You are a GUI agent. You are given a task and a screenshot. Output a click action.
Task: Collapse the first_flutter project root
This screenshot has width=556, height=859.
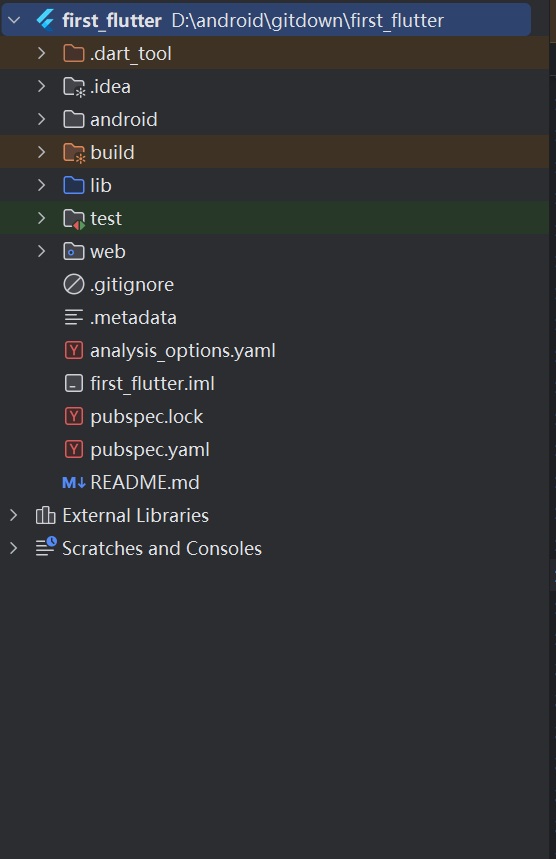(x=14, y=20)
